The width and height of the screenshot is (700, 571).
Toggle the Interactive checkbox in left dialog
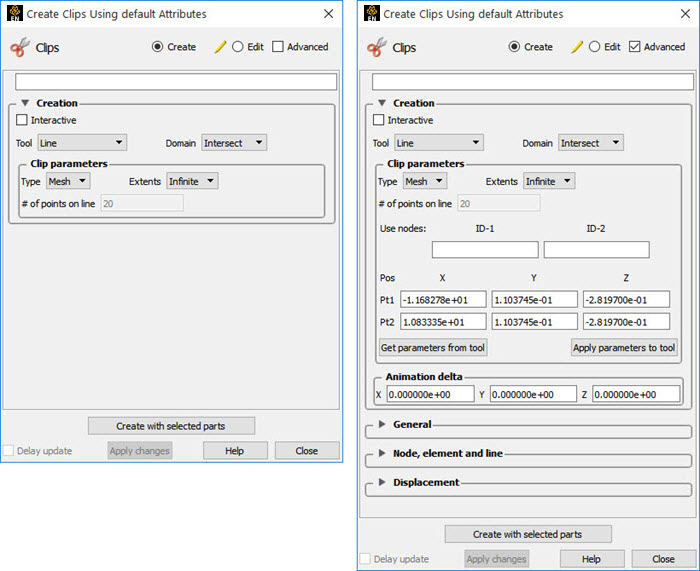(x=21, y=120)
